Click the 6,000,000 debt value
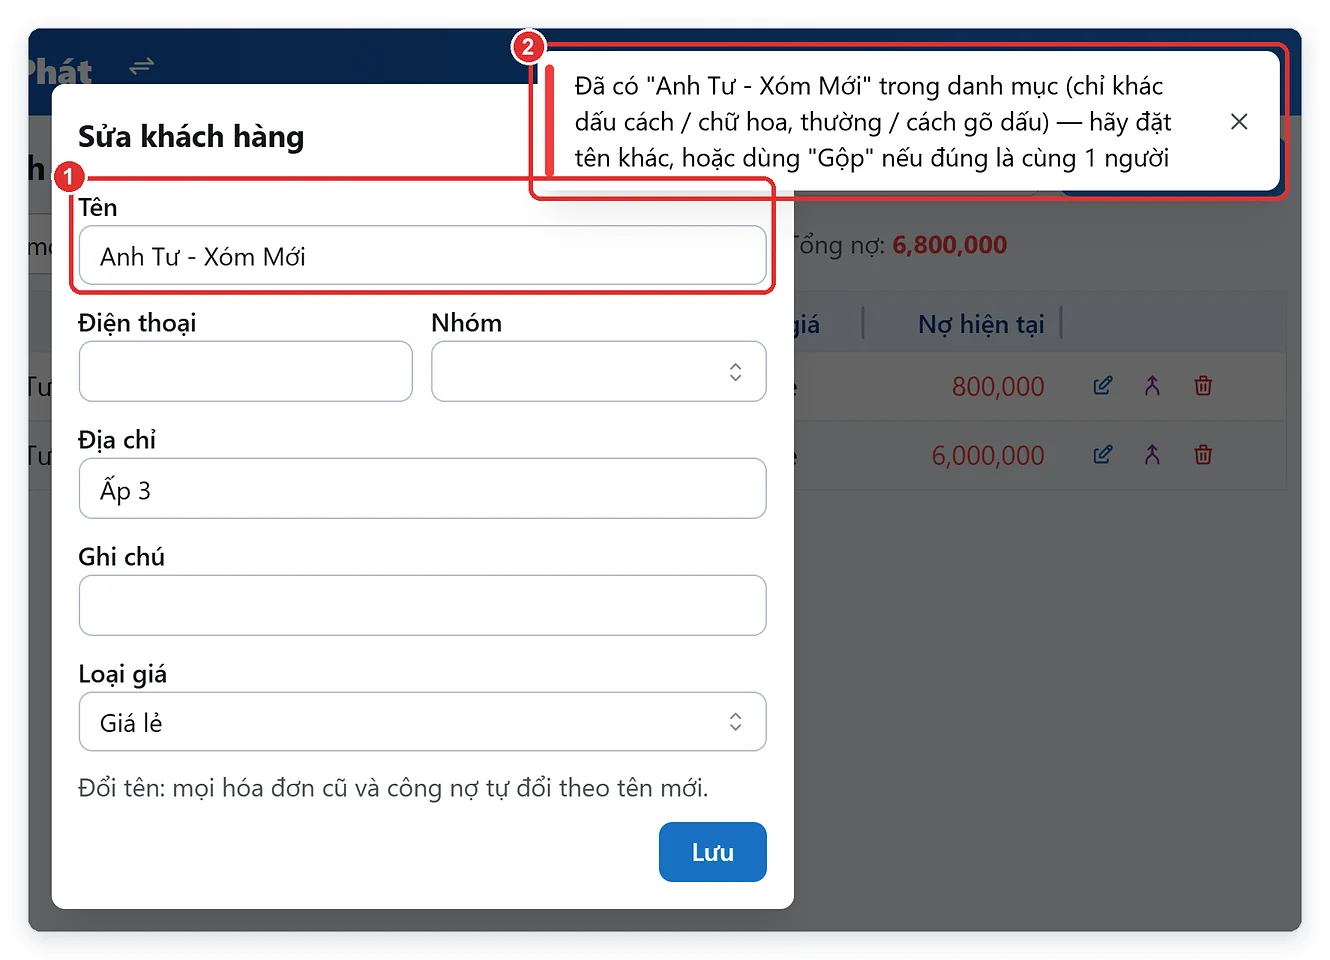Screen dimensions: 1330x960 (988, 455)
